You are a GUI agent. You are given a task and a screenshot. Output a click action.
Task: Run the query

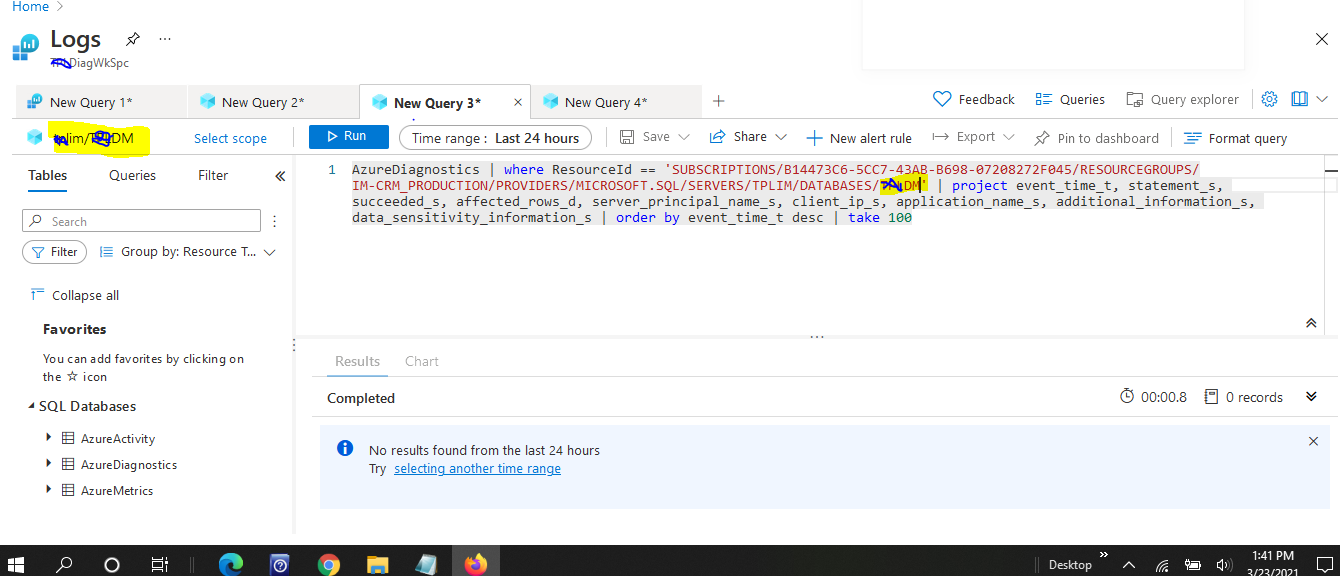click(348, 137)
